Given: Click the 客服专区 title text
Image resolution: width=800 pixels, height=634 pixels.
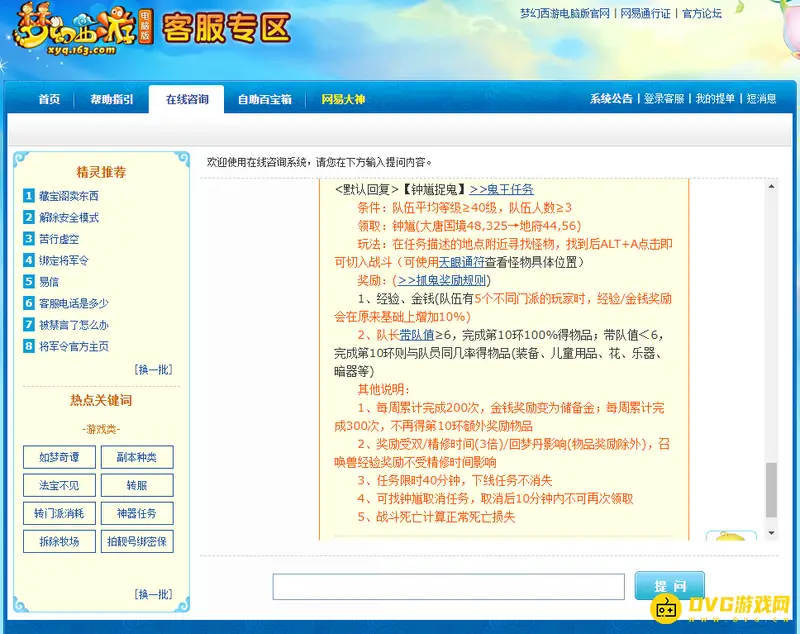Looking at the screenshot, I should [x=227, y=28].
